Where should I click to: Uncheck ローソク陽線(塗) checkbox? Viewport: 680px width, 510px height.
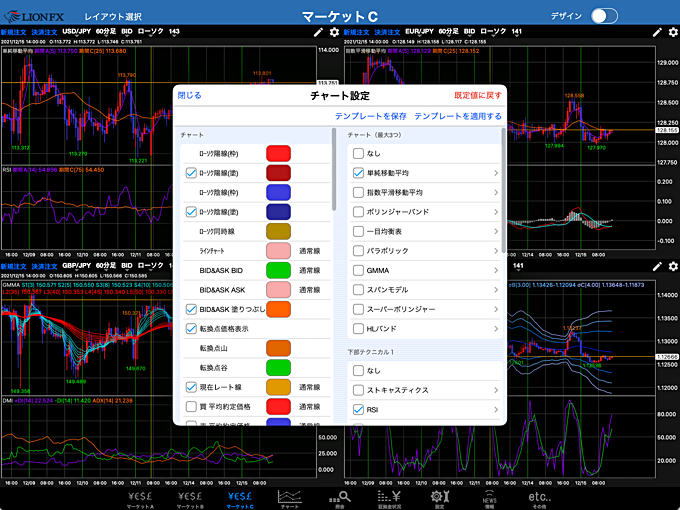tap(191, 173)
